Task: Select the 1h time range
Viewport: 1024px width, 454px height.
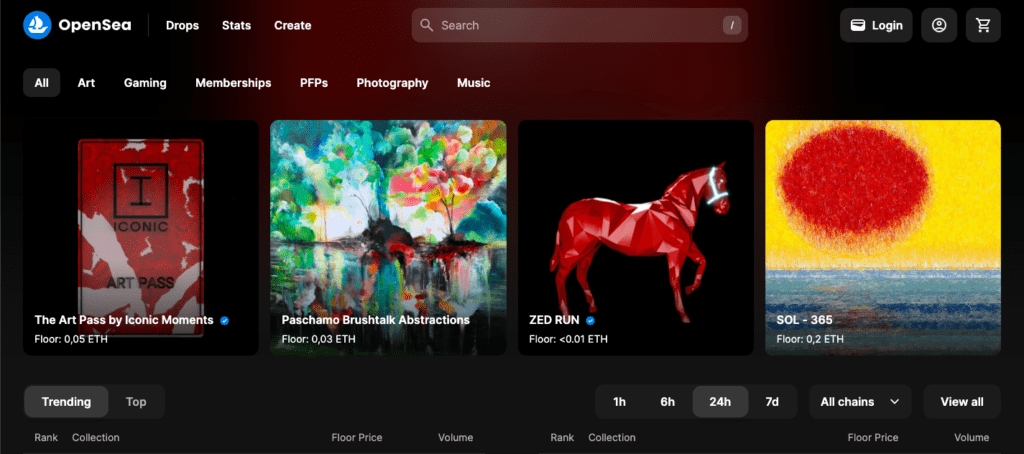Action: point(619,402)
